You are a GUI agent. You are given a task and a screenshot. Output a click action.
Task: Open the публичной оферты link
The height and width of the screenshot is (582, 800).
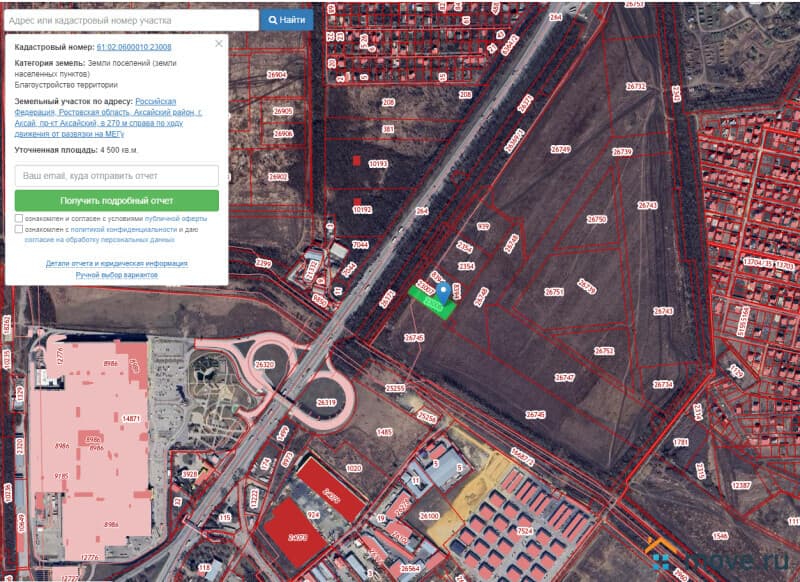point(176,218)
